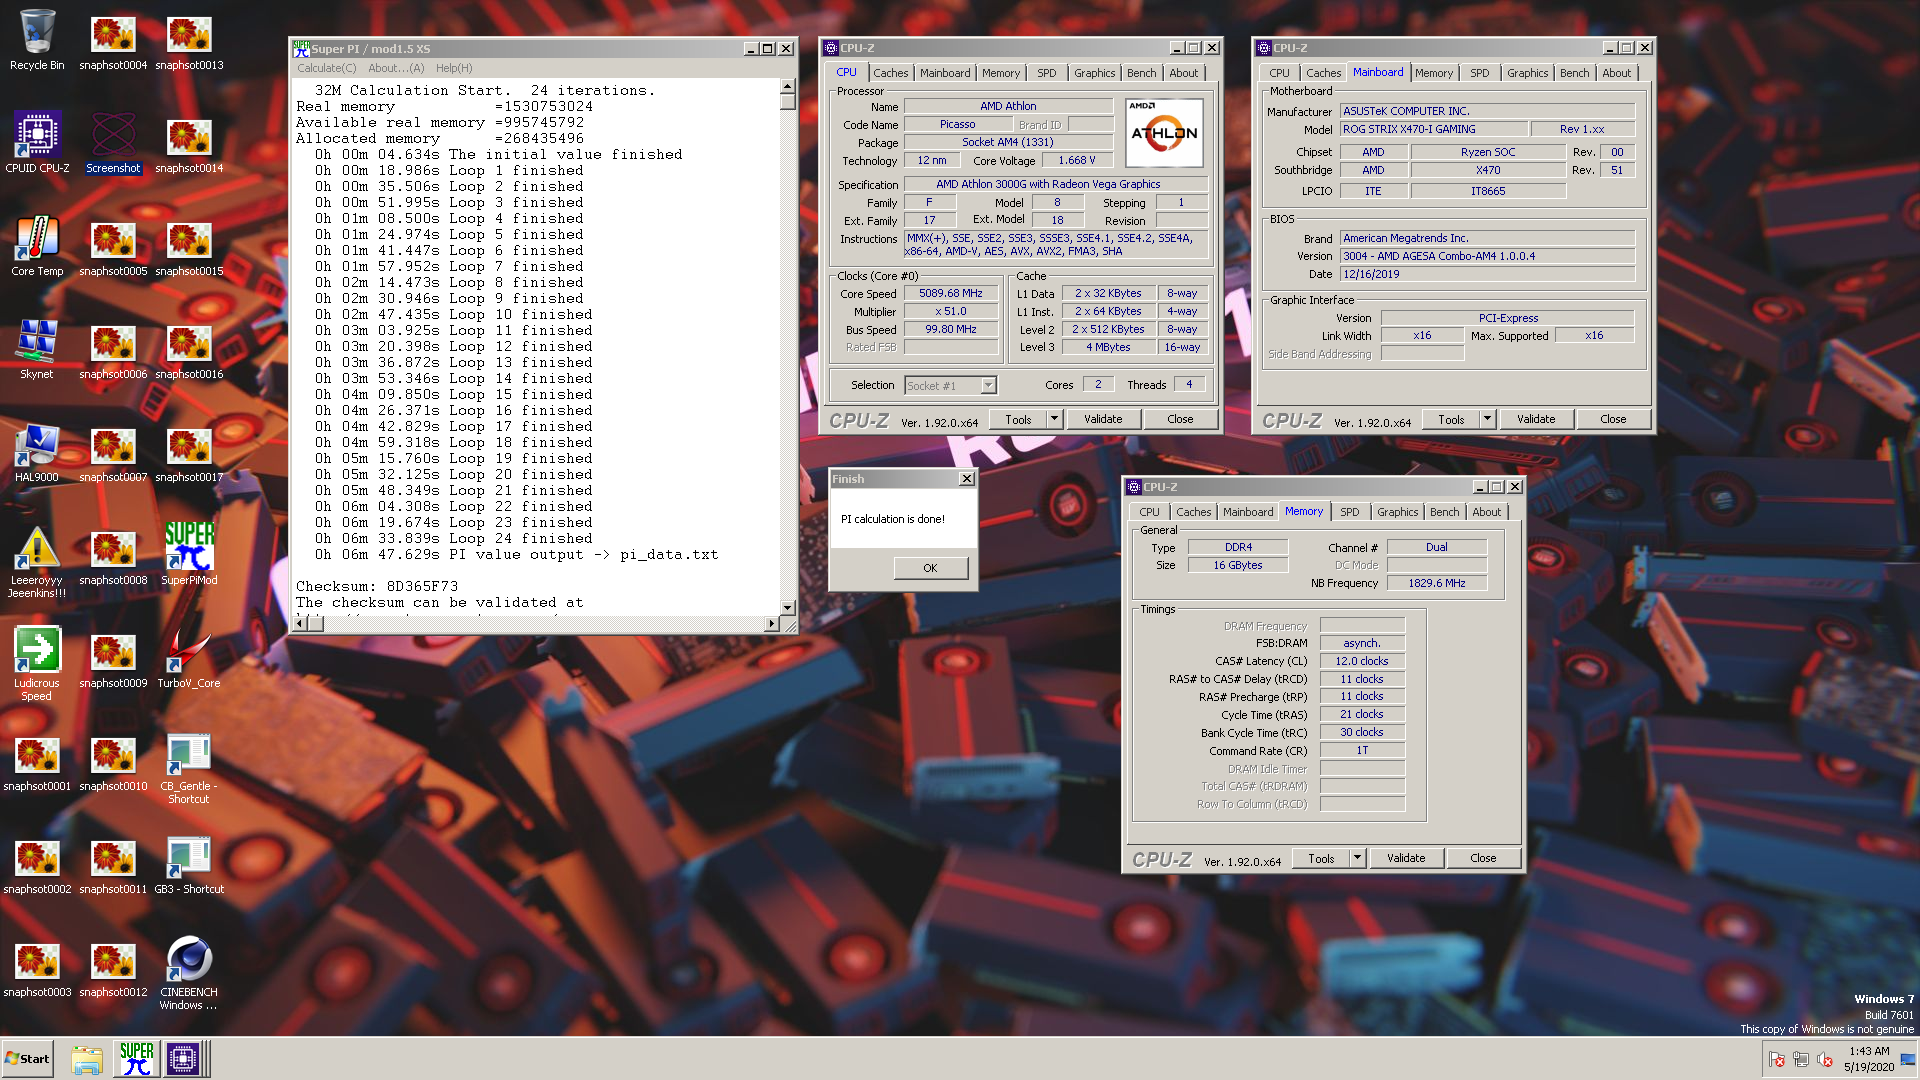
Task: Open GB3 - Shortcut icon
Action: 189,864
